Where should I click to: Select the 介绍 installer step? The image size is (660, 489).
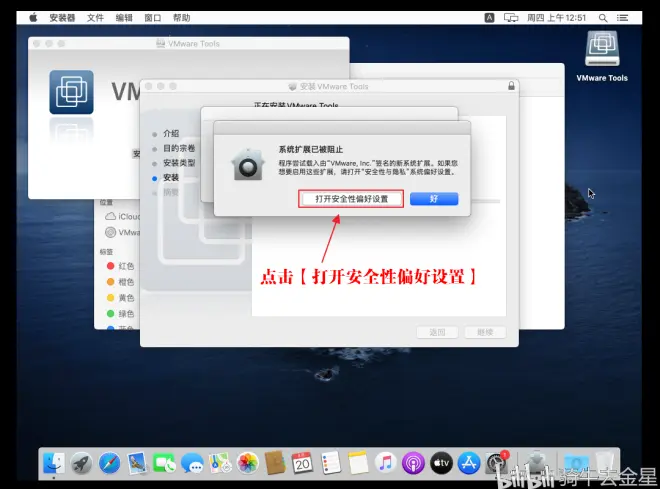click(171, 133)
